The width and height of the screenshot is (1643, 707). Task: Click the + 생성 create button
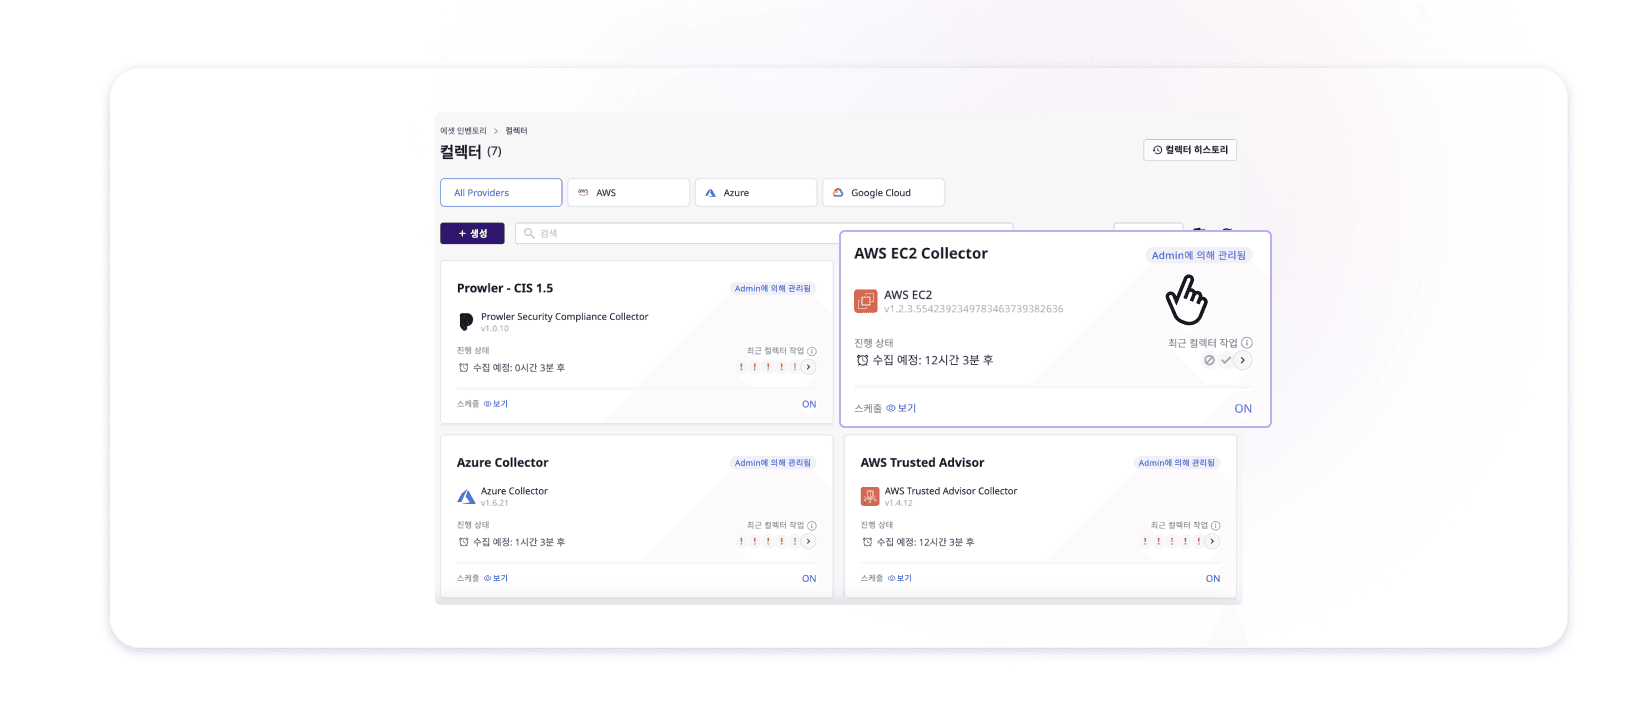(x=472, y=233)
